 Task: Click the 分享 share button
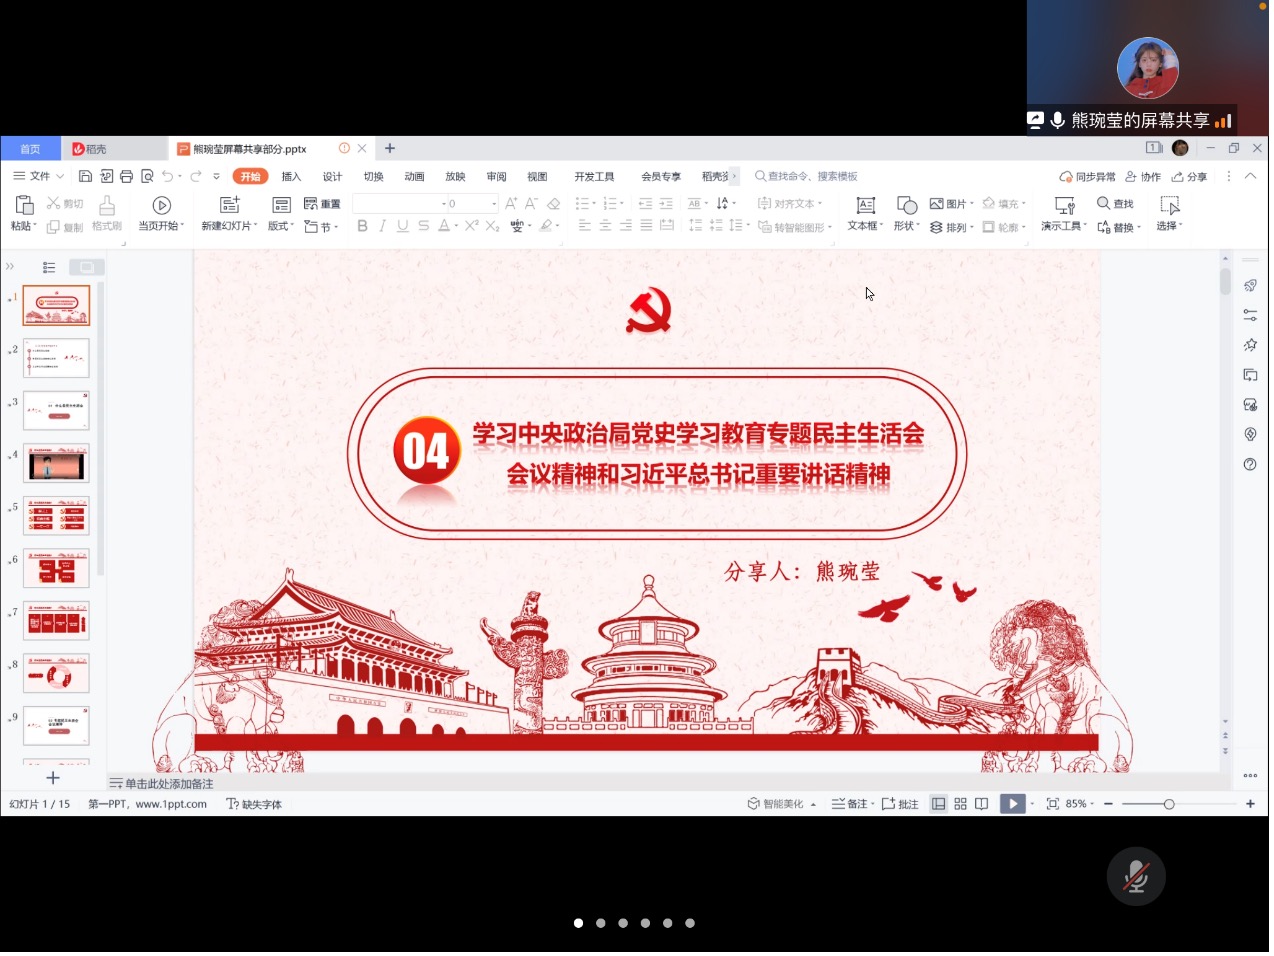tap(1190, 177)
